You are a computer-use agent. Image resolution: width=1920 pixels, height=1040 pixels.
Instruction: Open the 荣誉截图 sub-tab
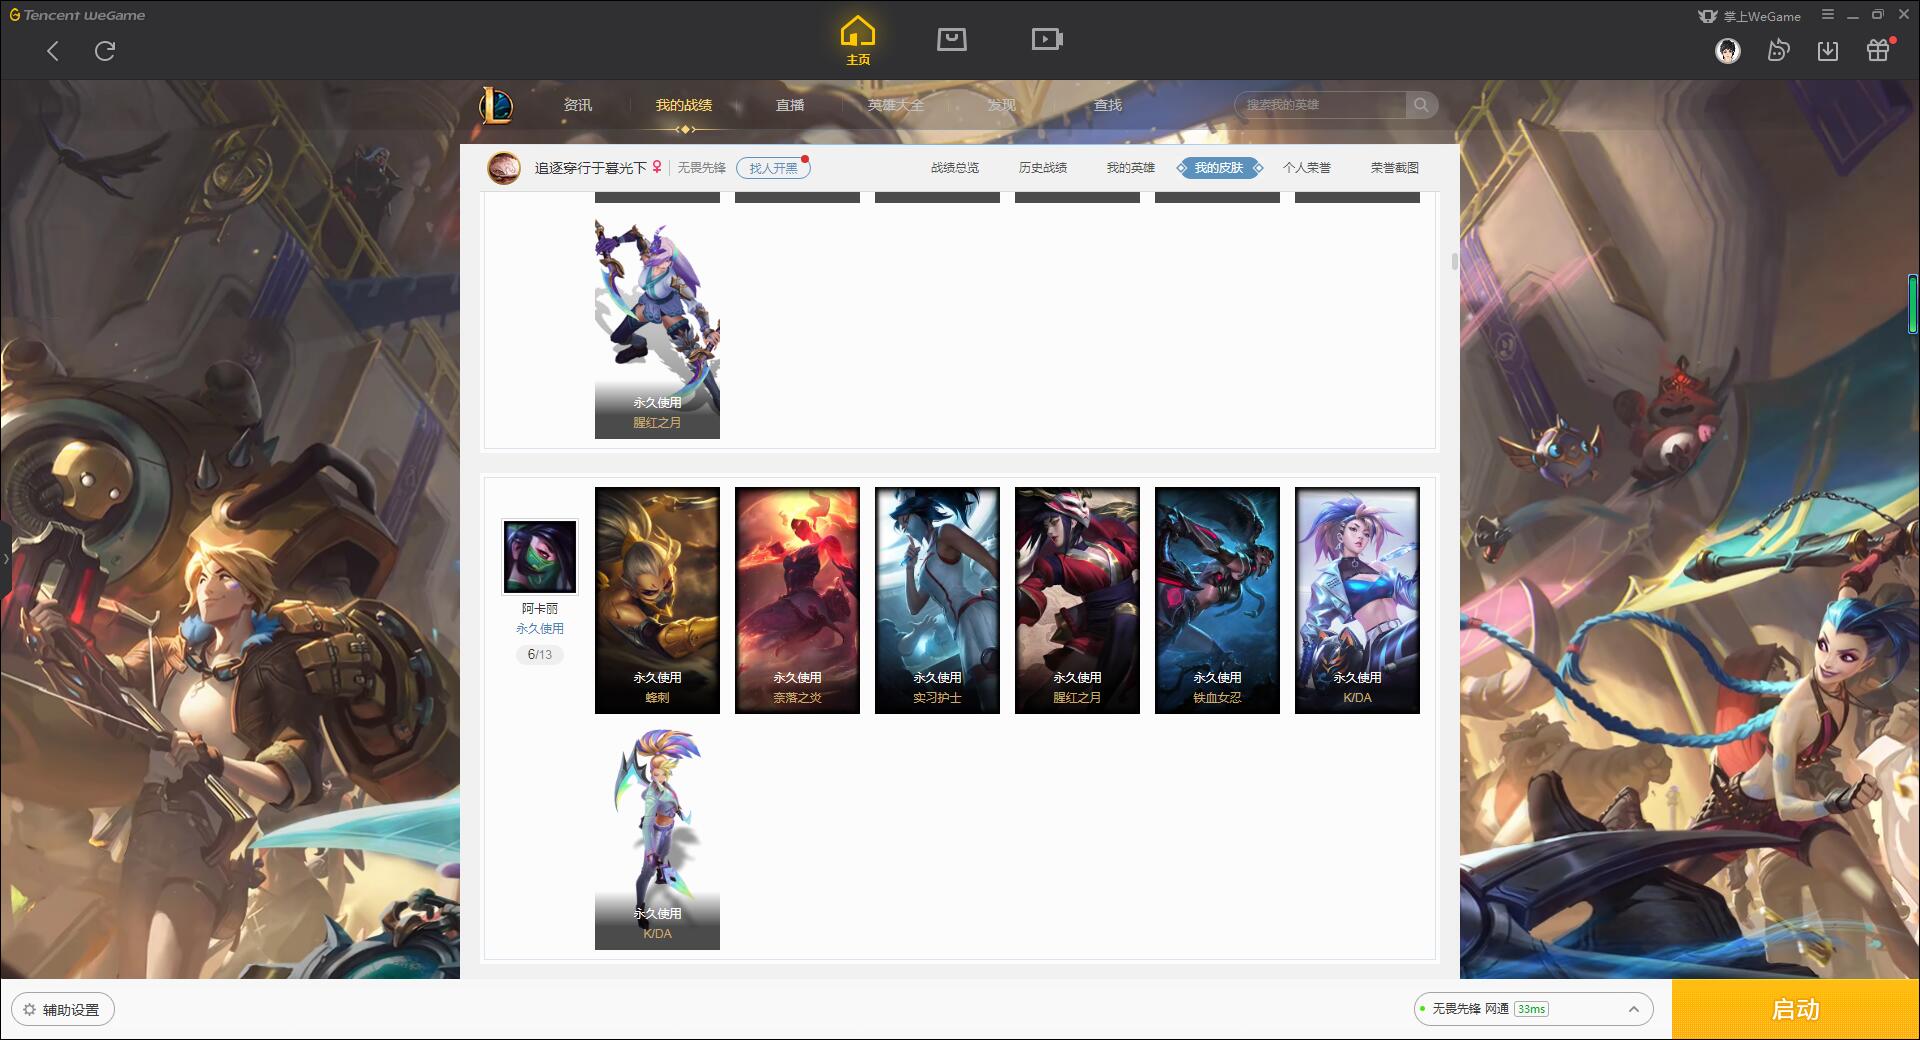click(1395, 168)
